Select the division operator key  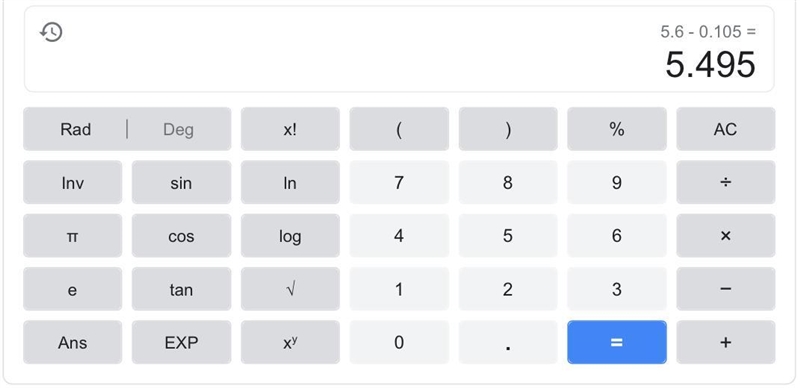click(726, 182)
